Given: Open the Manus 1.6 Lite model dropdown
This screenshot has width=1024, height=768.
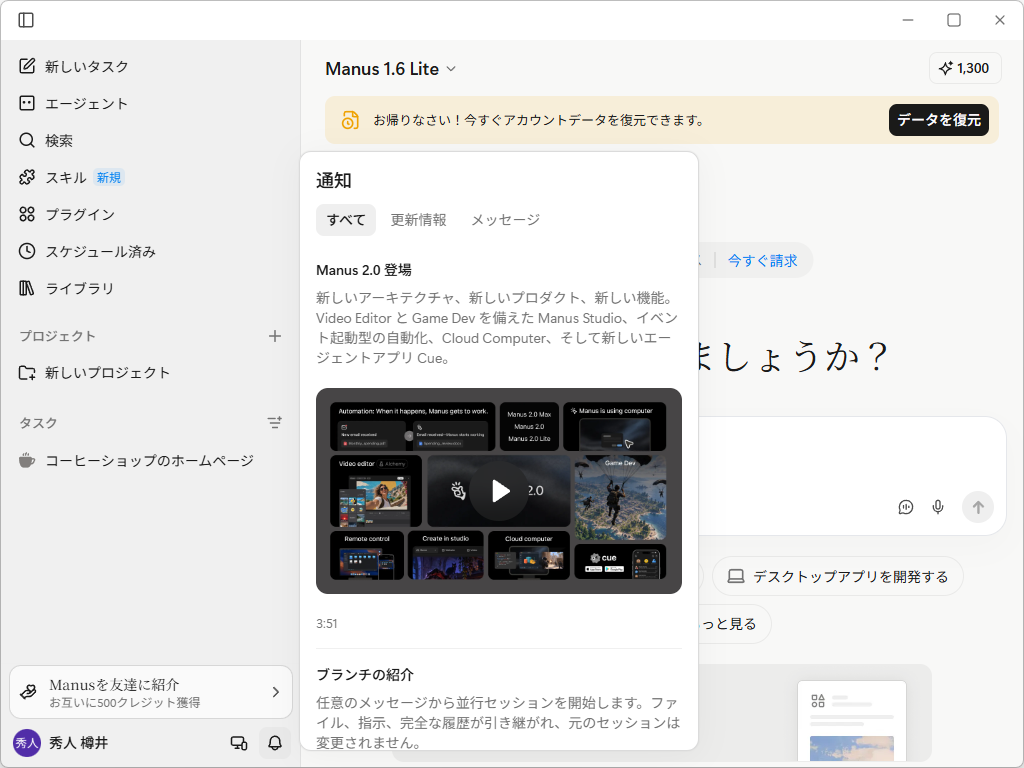Looking at the screenshot, I should pyautogui.click(x=391, y=69).
